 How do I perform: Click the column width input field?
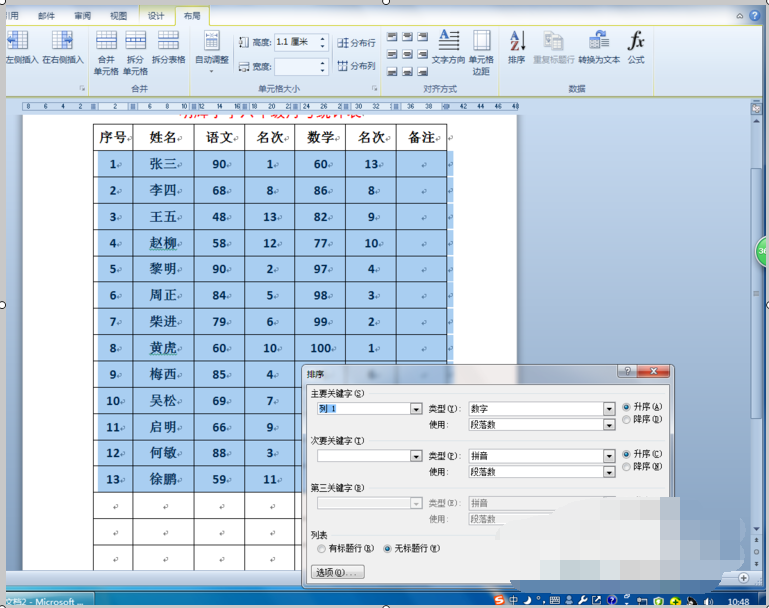[x=296, y=66]
